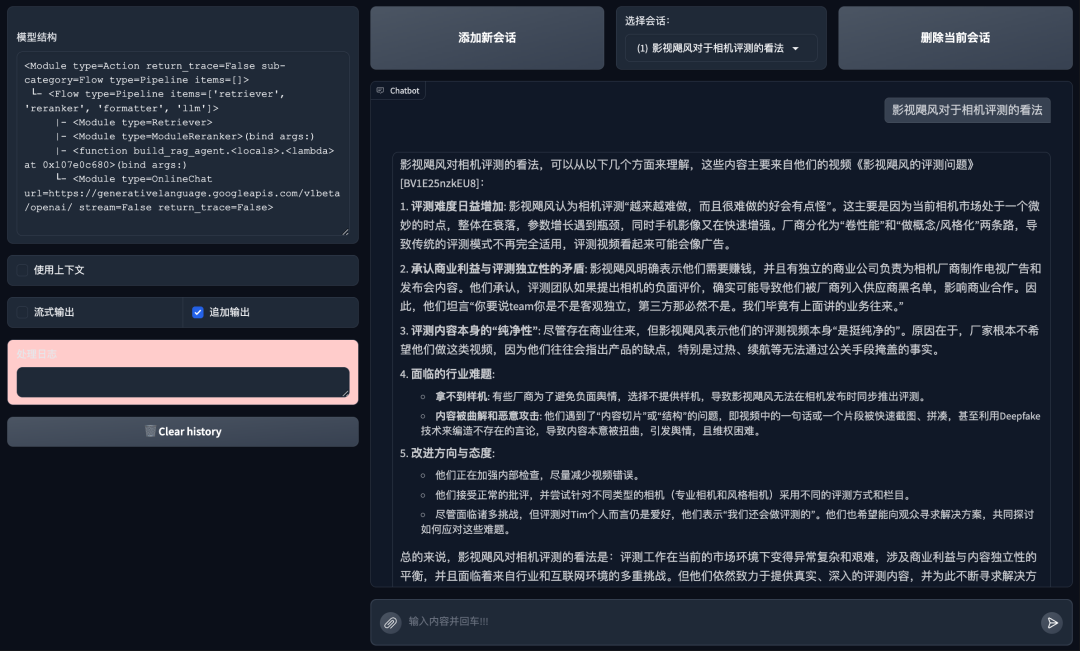Screen dimensions: 1080x651
Task: Open the 选择会话 dropdown
Action: (720, 48)
